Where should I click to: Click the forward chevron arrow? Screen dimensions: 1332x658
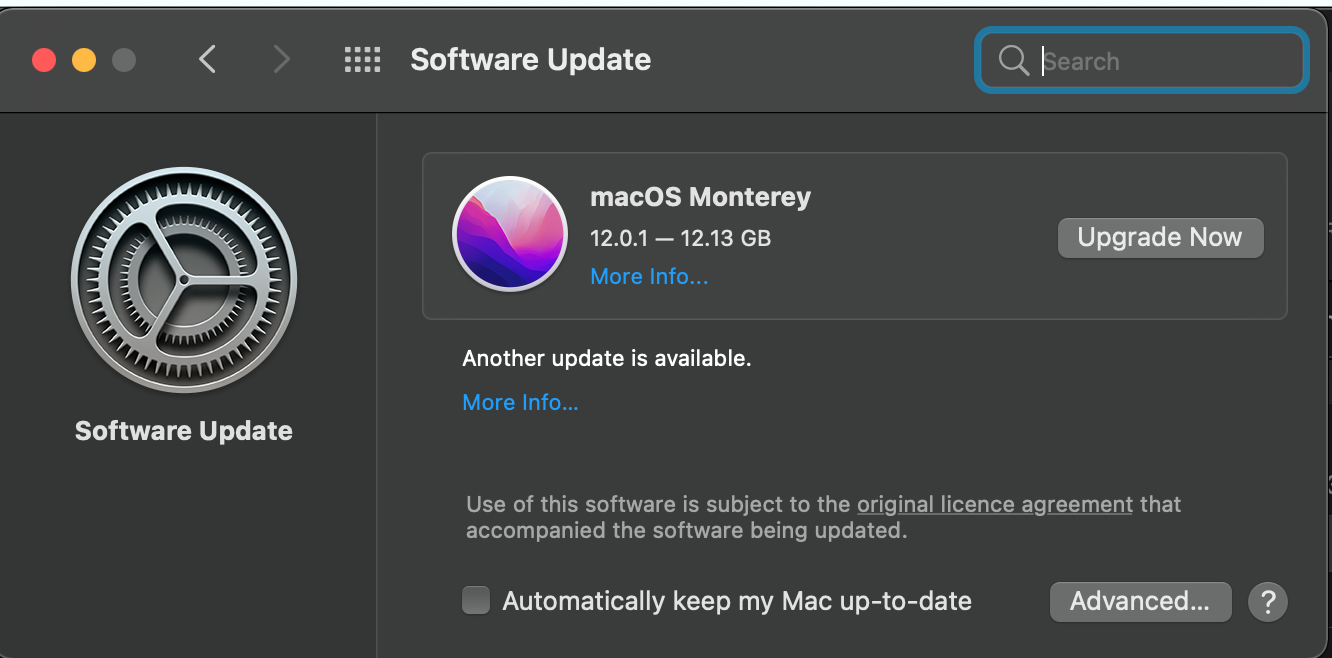point(282,60)
